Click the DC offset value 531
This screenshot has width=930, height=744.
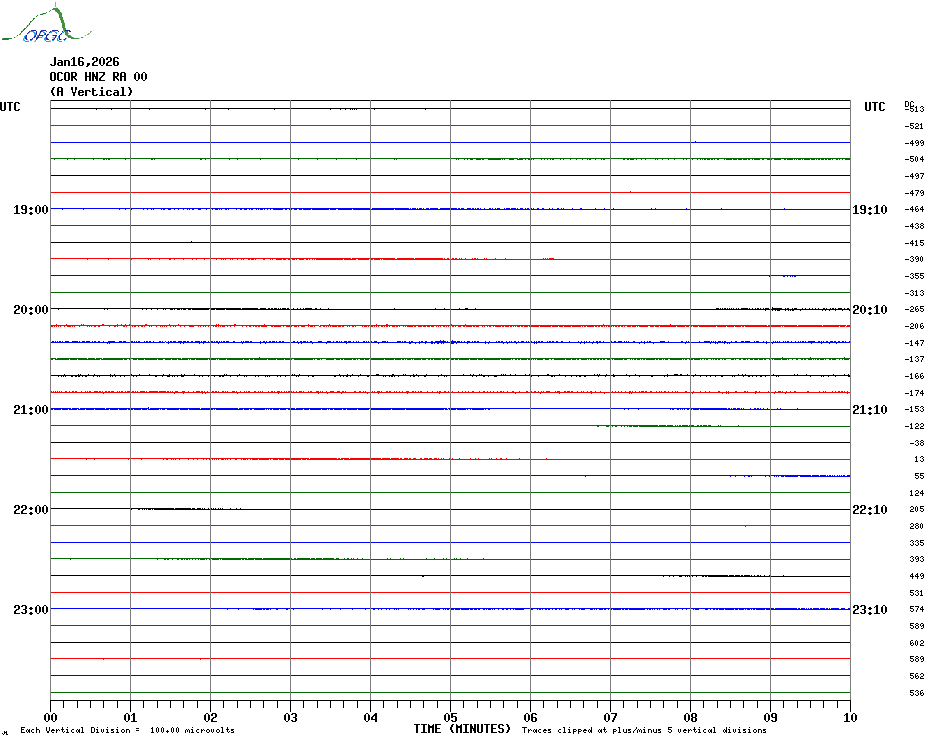coord(917,593)
